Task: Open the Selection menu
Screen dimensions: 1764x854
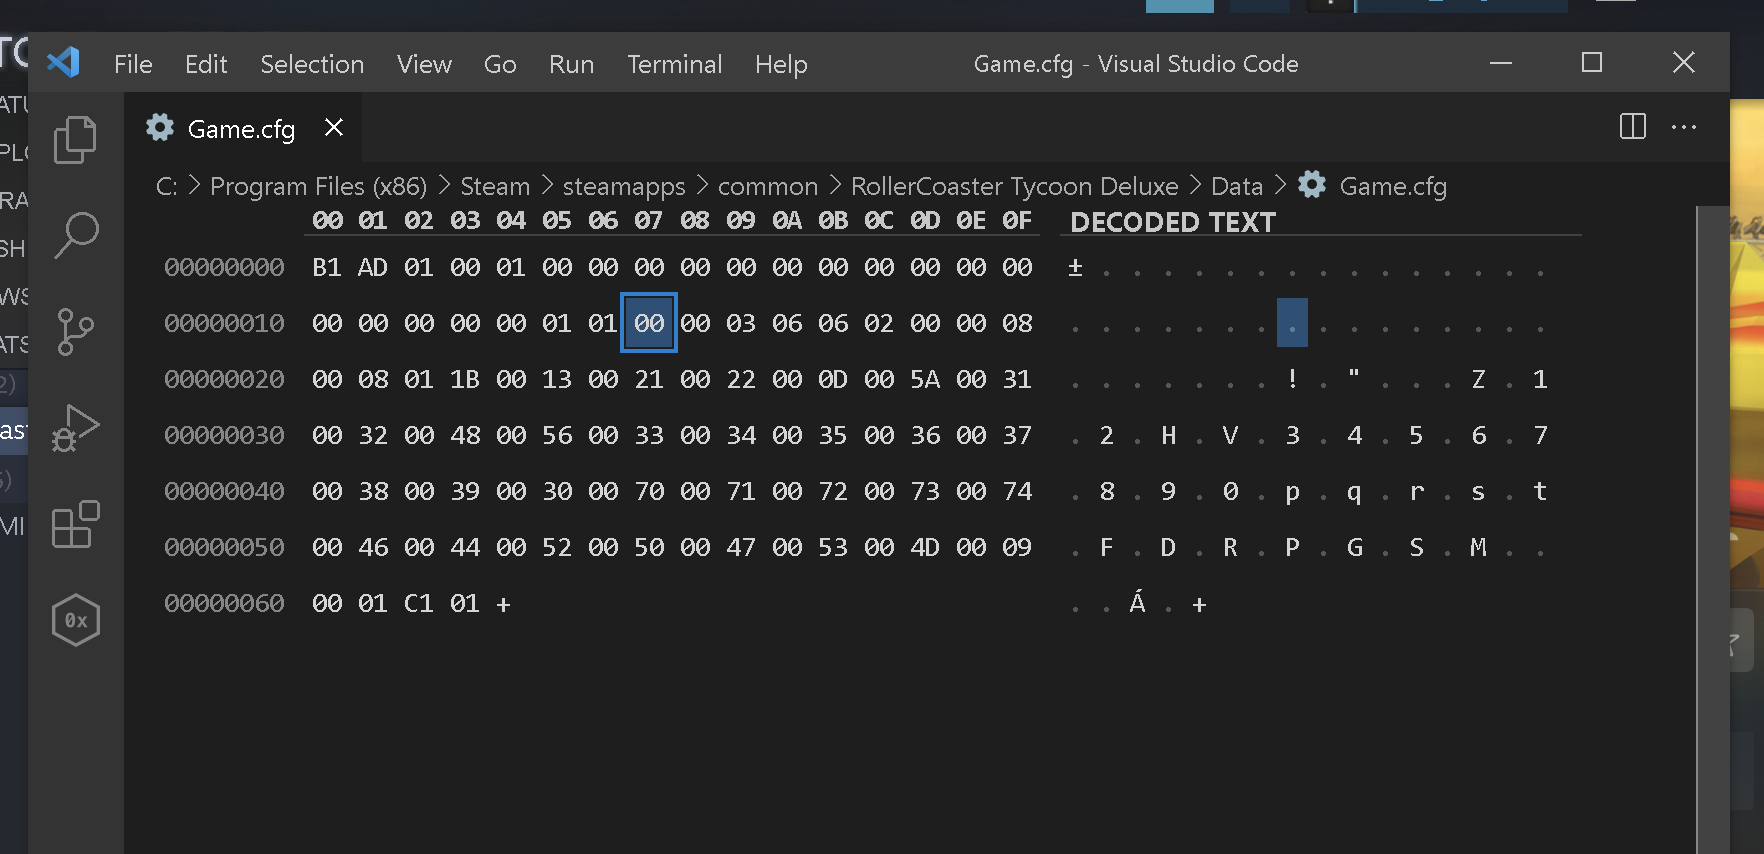Action: coord(312,64)
